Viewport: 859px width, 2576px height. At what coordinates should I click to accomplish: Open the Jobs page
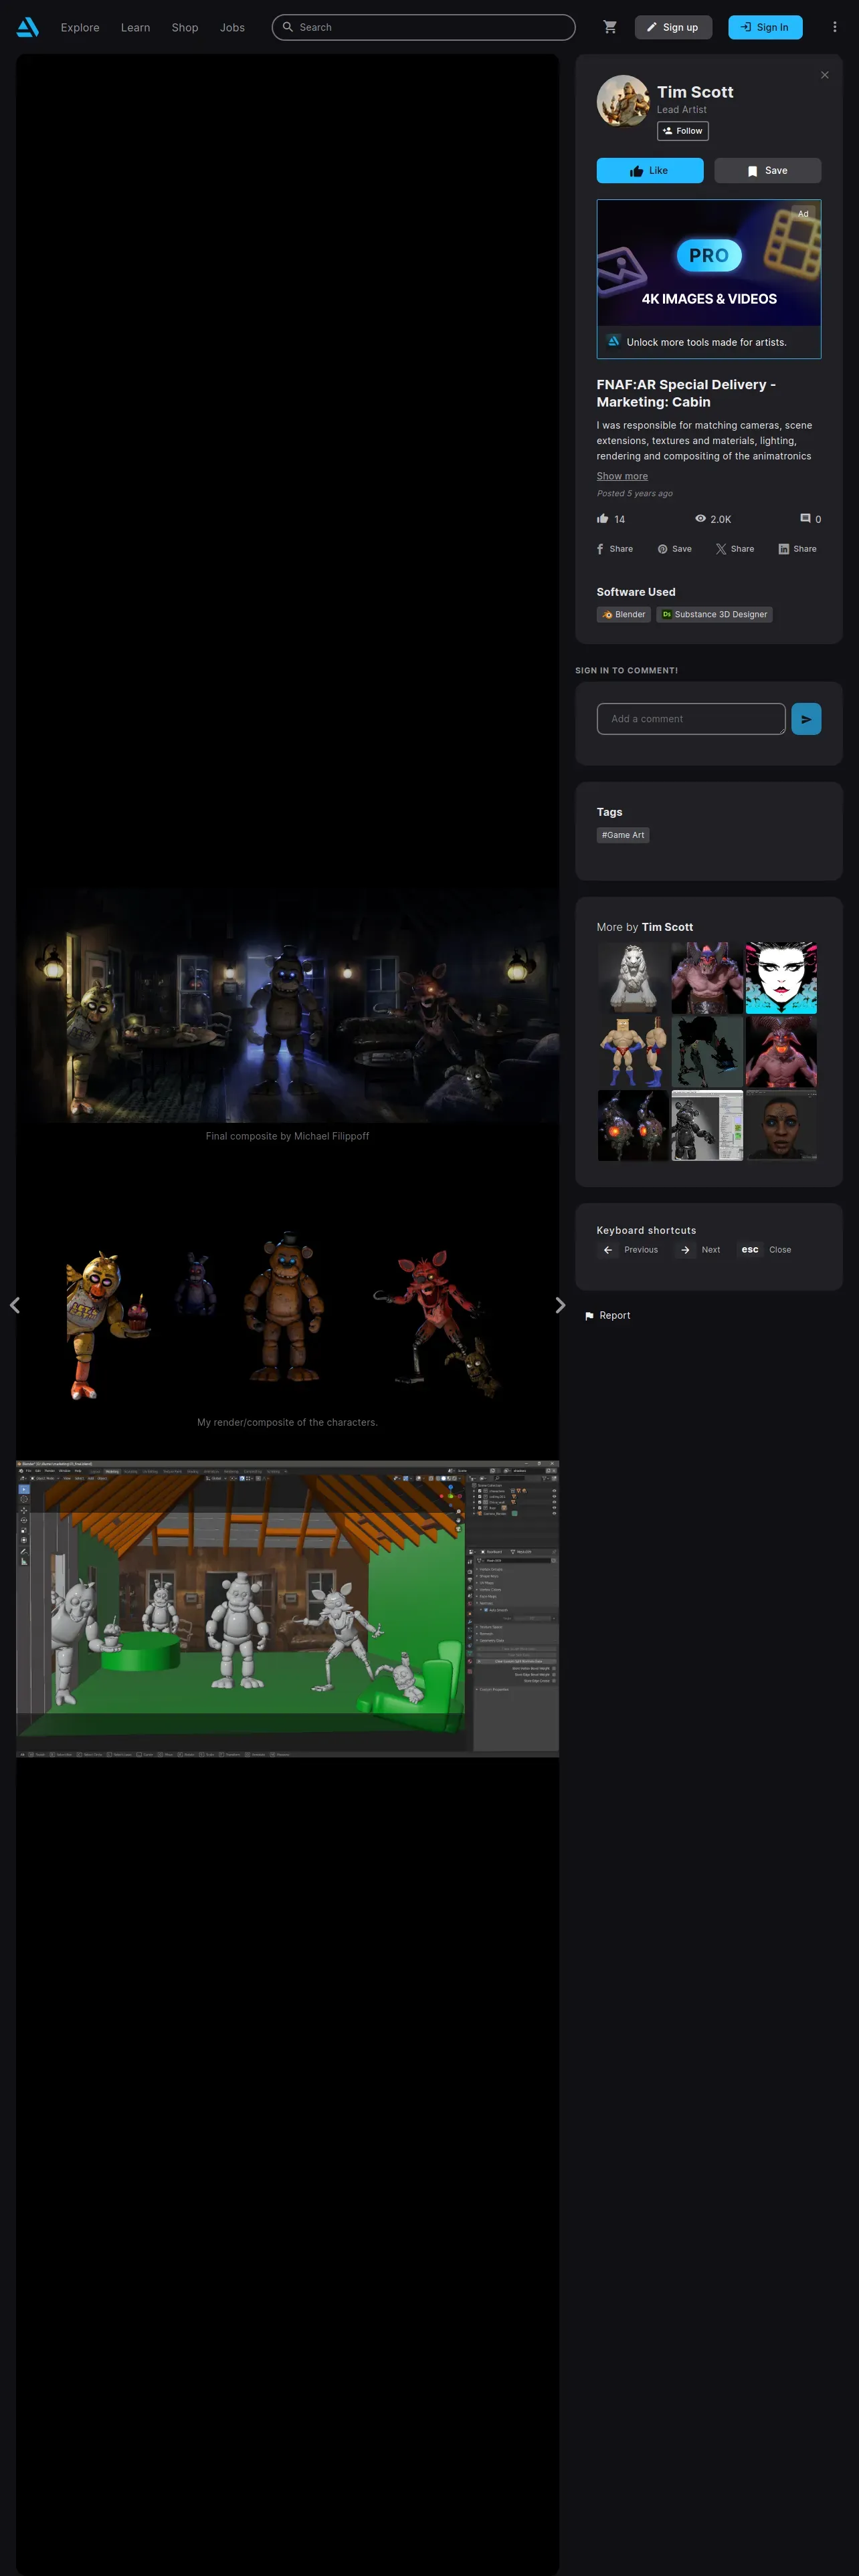click(x=232, y=28)
